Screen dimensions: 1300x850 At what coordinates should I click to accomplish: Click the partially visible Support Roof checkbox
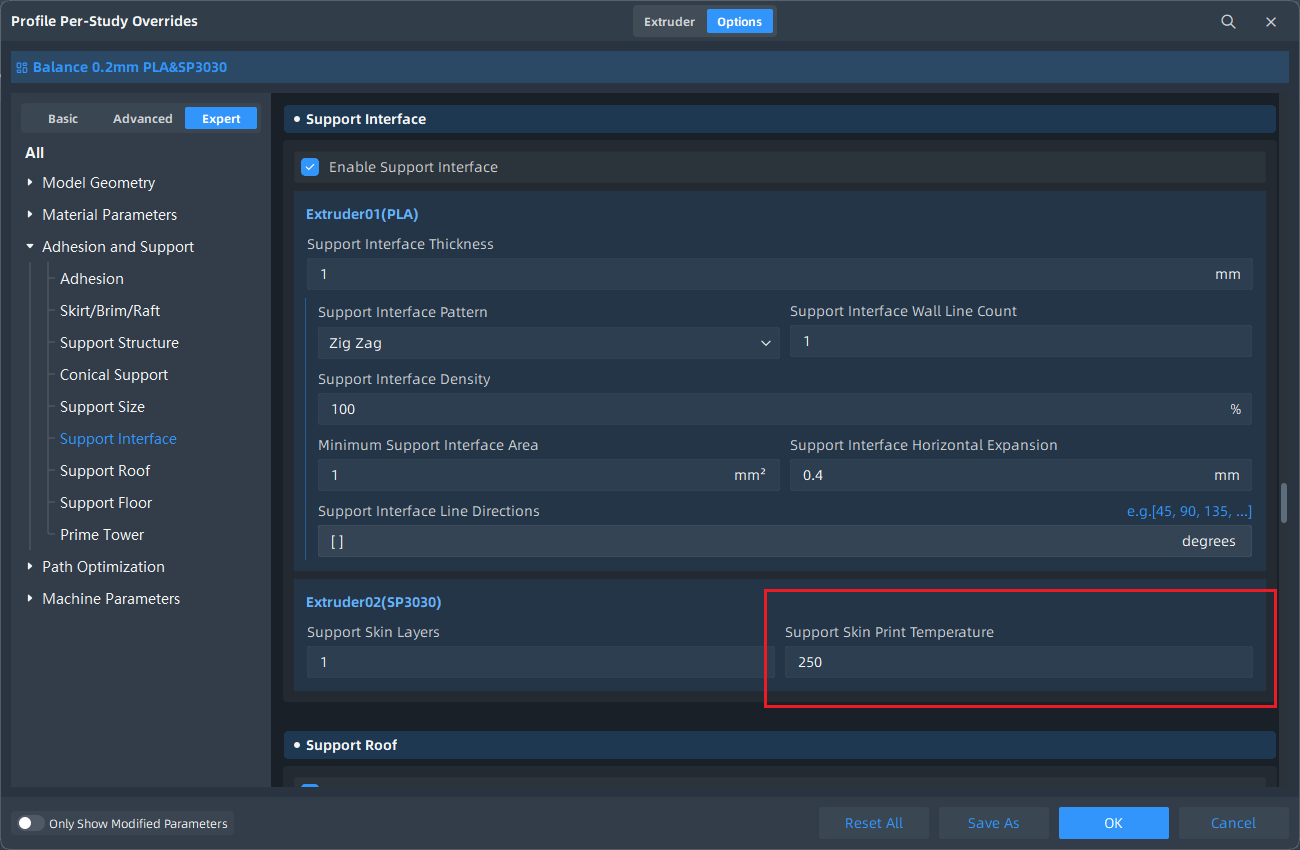pos(310,787)
